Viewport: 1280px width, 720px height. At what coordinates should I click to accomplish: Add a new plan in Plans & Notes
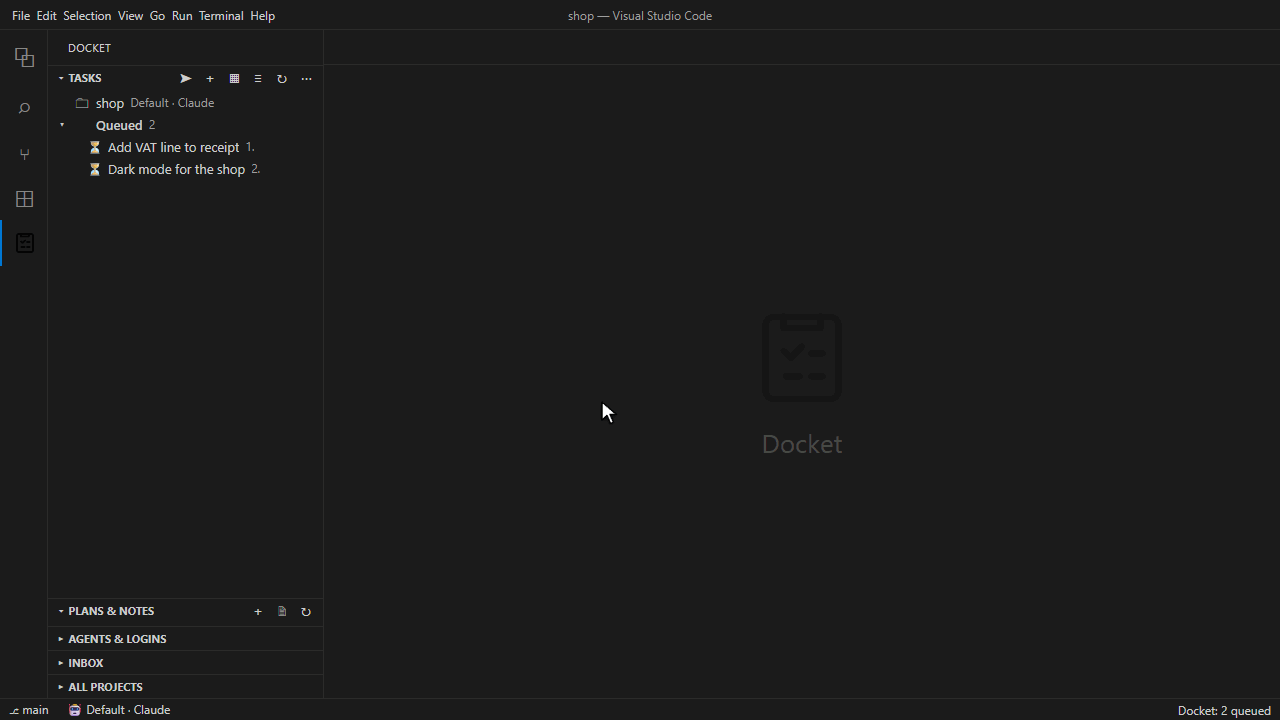pyautogui.click(x=258, y=611)
